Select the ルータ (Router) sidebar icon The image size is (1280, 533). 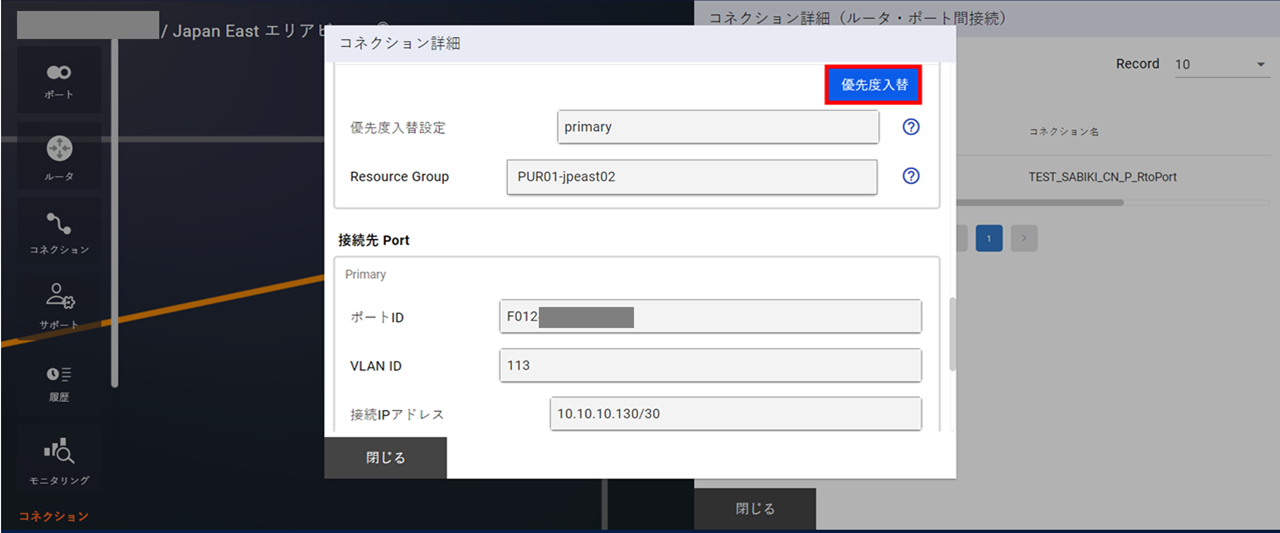[59, 156]
